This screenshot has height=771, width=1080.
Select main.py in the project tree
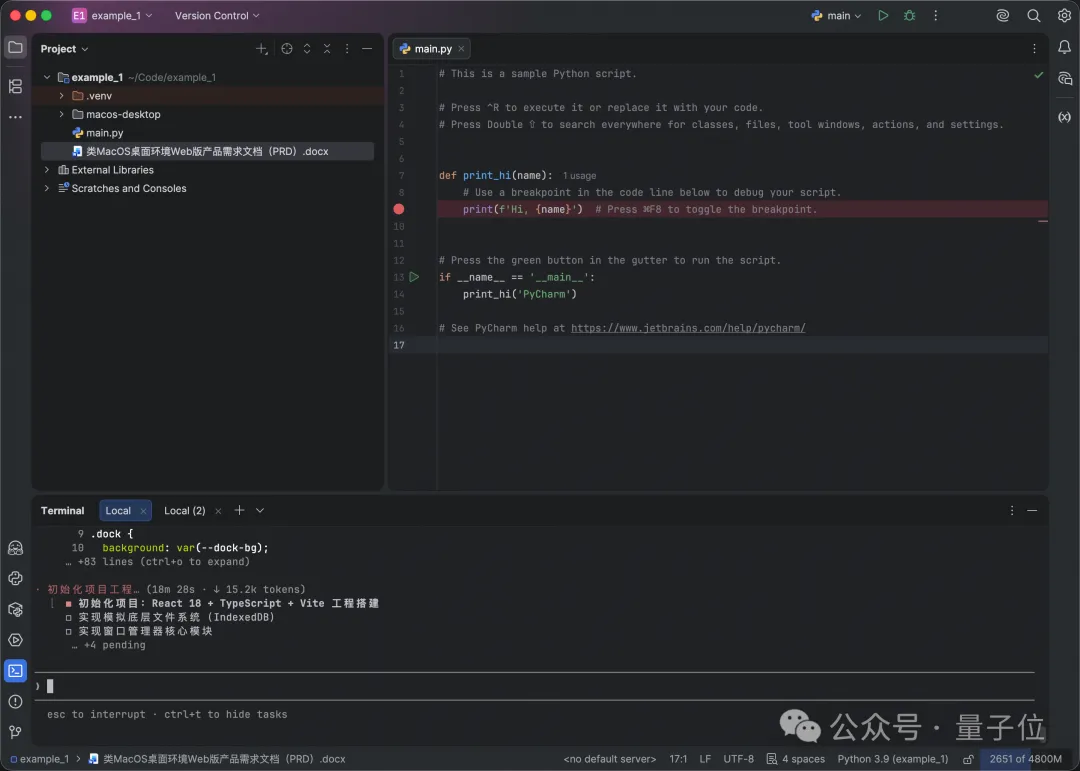pyautogui.click(x=104, y=133)
